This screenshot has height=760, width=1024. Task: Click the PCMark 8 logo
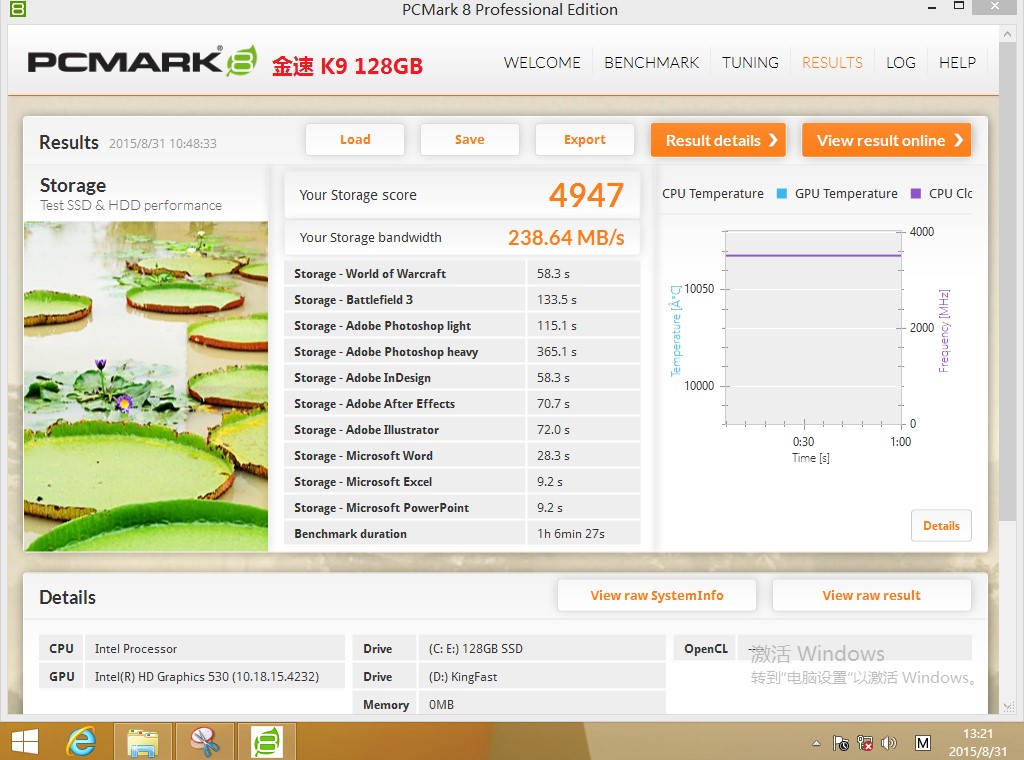tap(142, 61)
